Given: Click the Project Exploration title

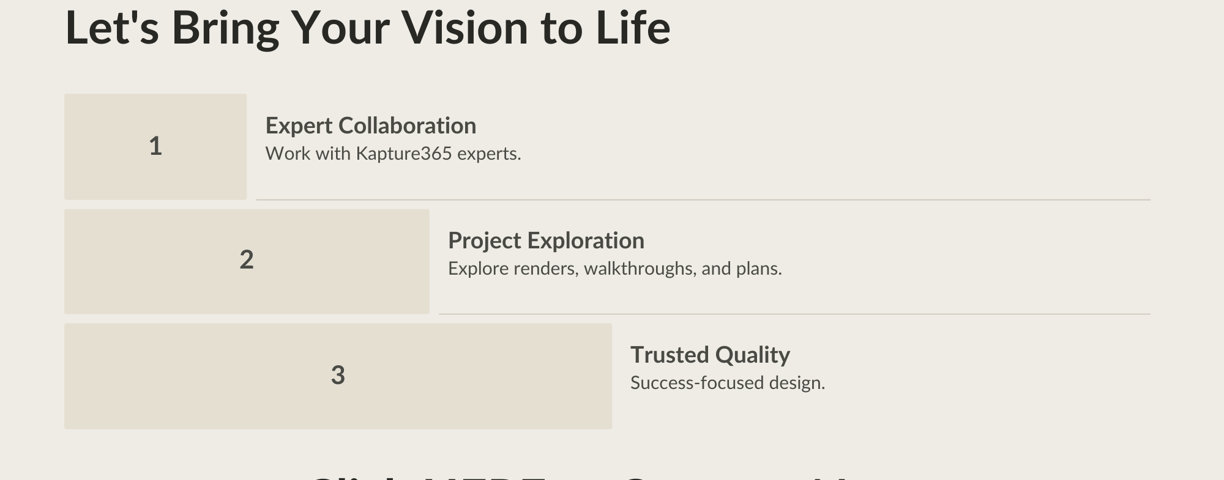Looking at the screenshot, I should 546,240.
